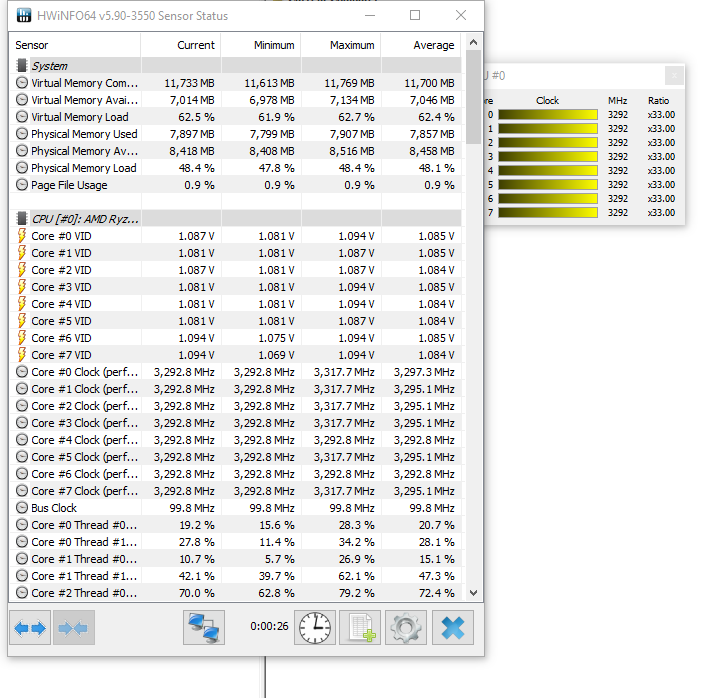The width and height of the screenshot is (714, 698).
Task: Click the Ratio column label in CPU #0 window
Action: tap(658, 101)
